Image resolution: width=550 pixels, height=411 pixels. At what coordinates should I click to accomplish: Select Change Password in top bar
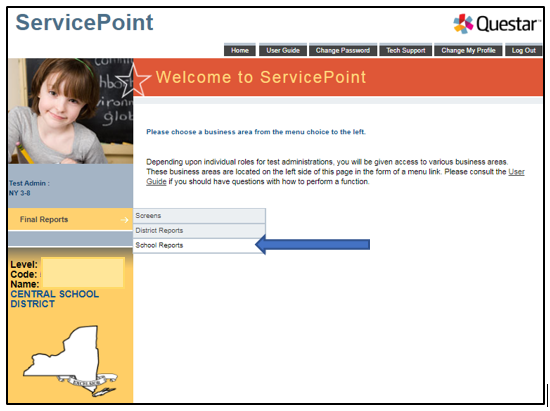coord(343,50)
